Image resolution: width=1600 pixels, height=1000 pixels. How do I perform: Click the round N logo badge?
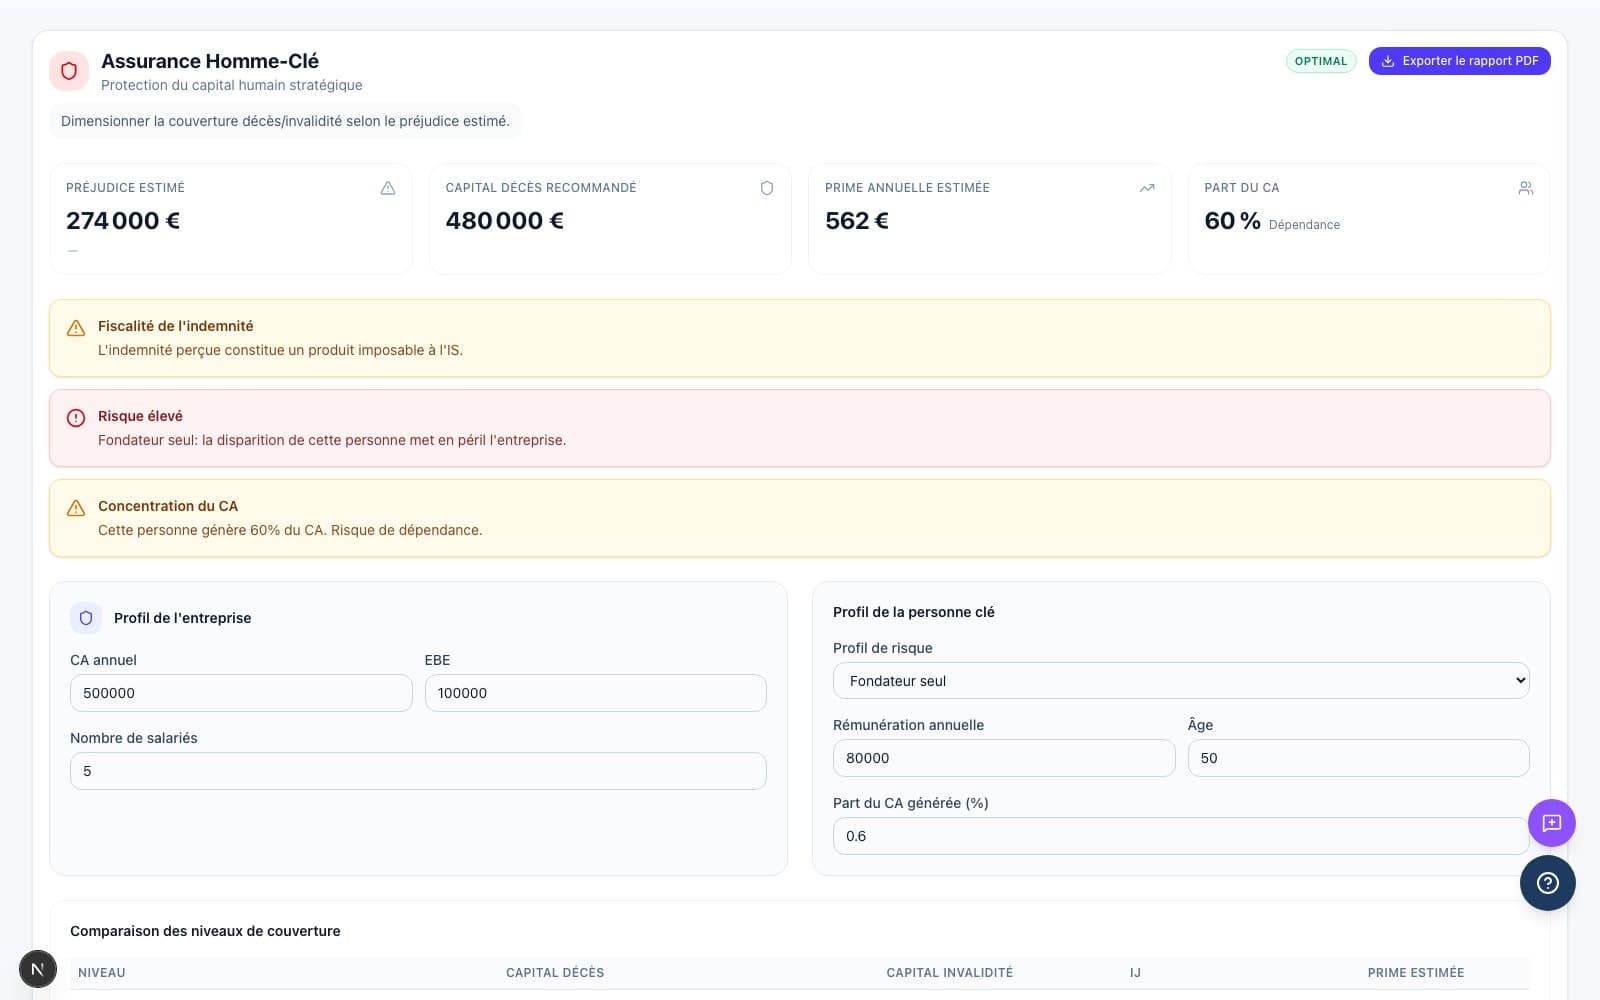[x=38, y=969]
